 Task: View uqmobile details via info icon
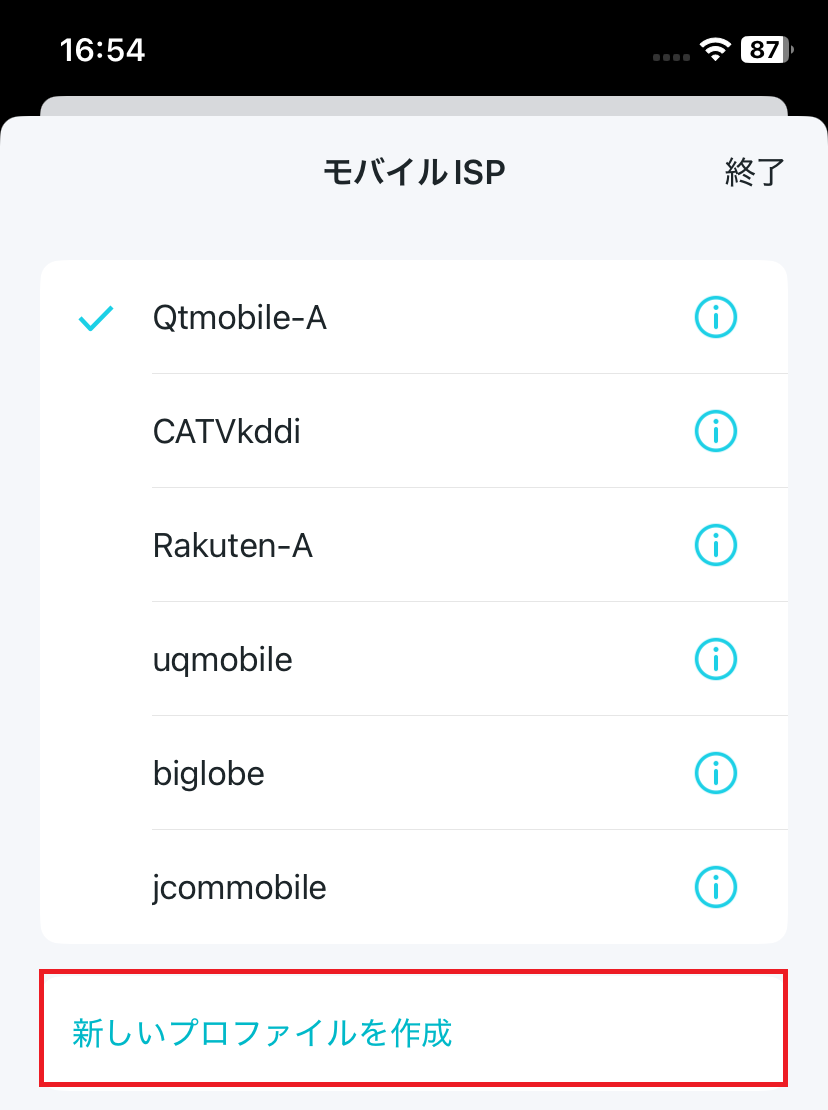click(715, 659)
